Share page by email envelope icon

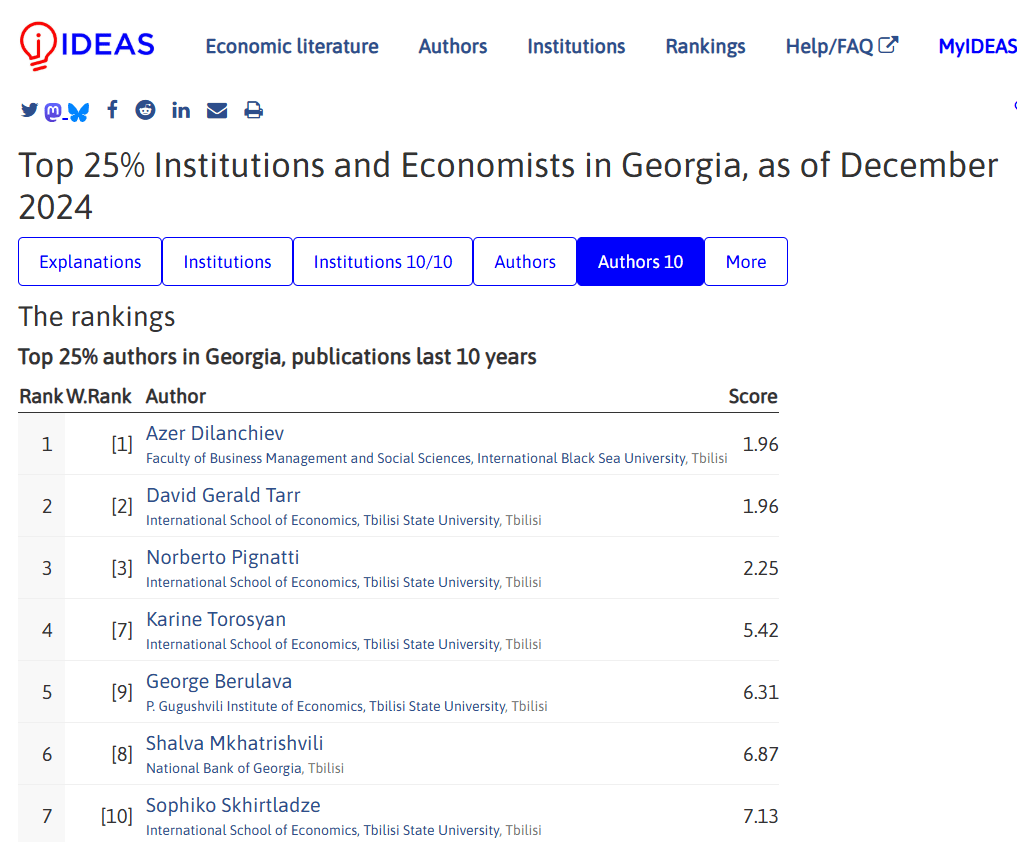pyautogui.click(x=217, y=111)
